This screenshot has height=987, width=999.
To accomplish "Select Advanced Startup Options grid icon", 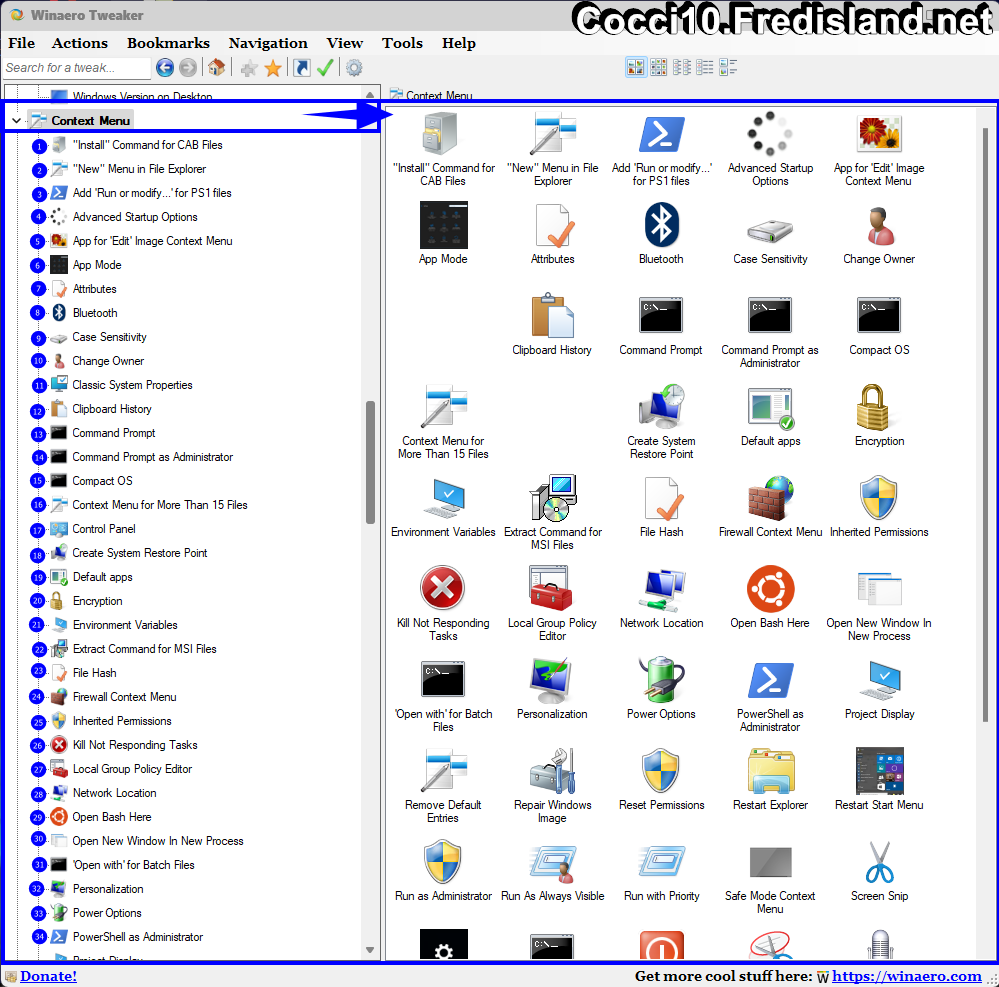I will pyautogui.click(x=770, y=134).
